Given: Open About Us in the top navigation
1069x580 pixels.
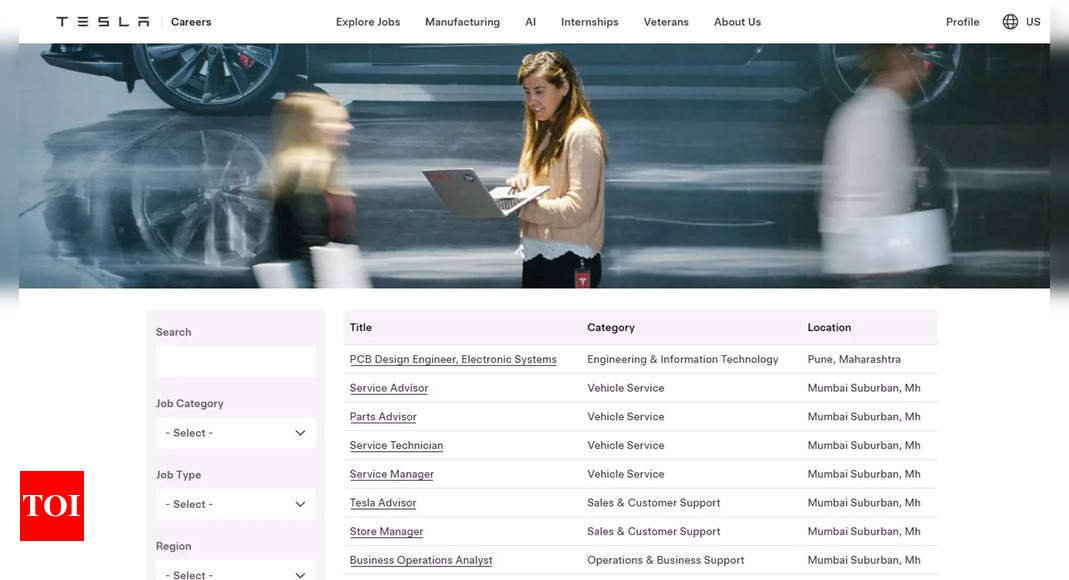Looking at the screenshot, I should tap(737, 22).
